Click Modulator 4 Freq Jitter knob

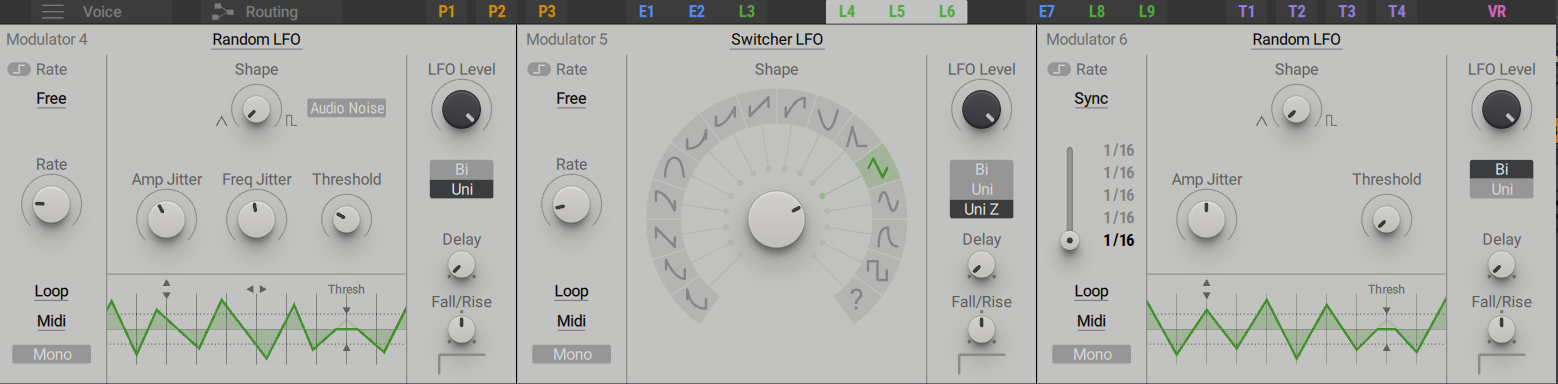(257, 219)
